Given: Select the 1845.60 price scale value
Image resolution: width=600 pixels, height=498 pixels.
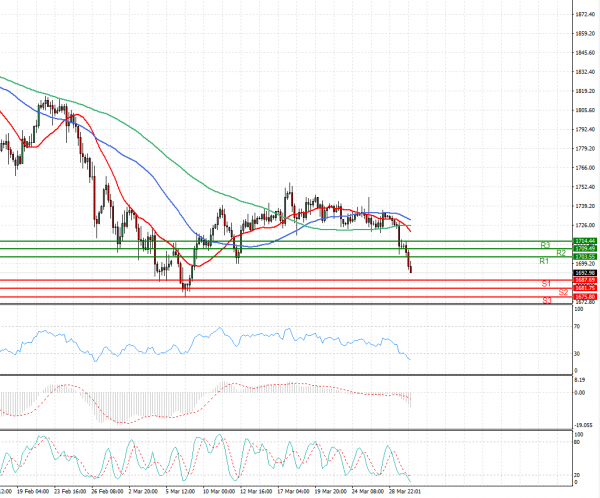Looking at the screenshot, I should point(585,53).
